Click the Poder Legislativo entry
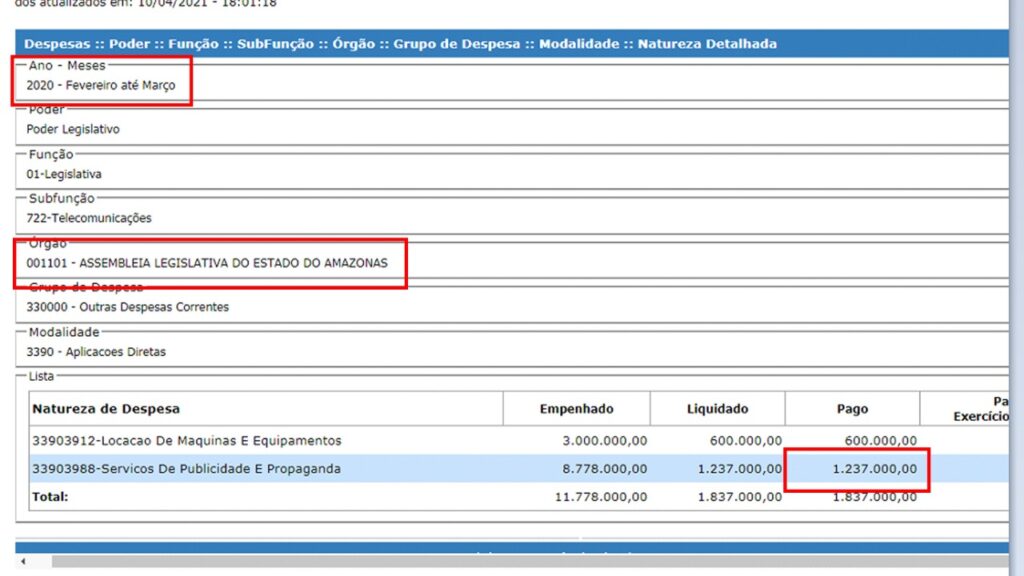This screenshot has width=1024, height=576. (x=73, y=130)
